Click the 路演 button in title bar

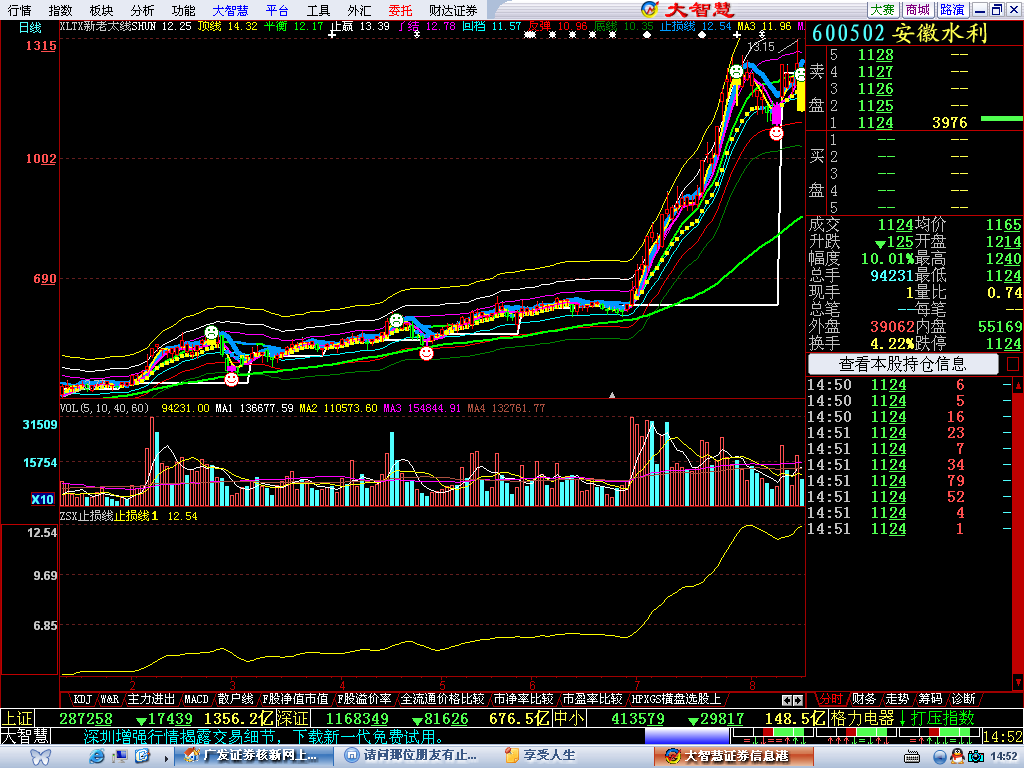tap(952, 9)
